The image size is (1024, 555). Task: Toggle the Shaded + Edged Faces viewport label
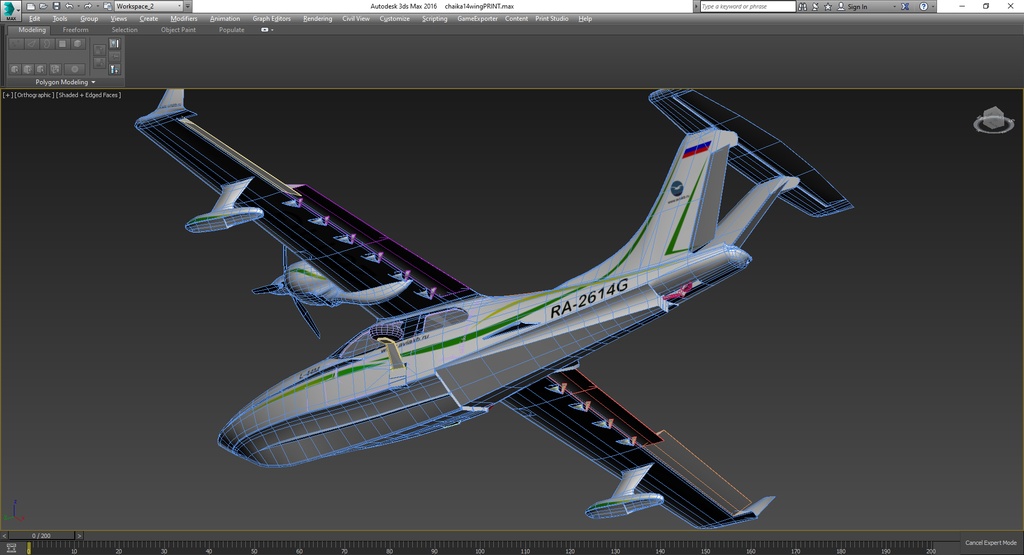pos(88,95)
